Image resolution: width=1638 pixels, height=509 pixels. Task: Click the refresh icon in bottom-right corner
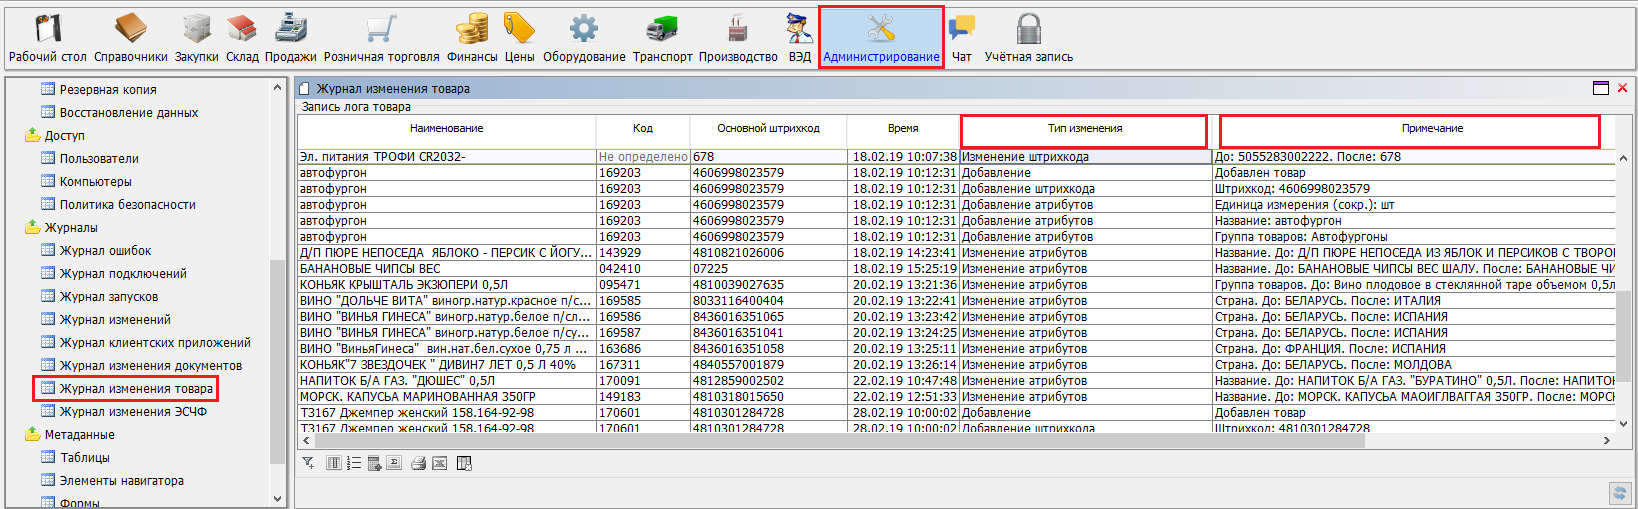coord(1618,493)
